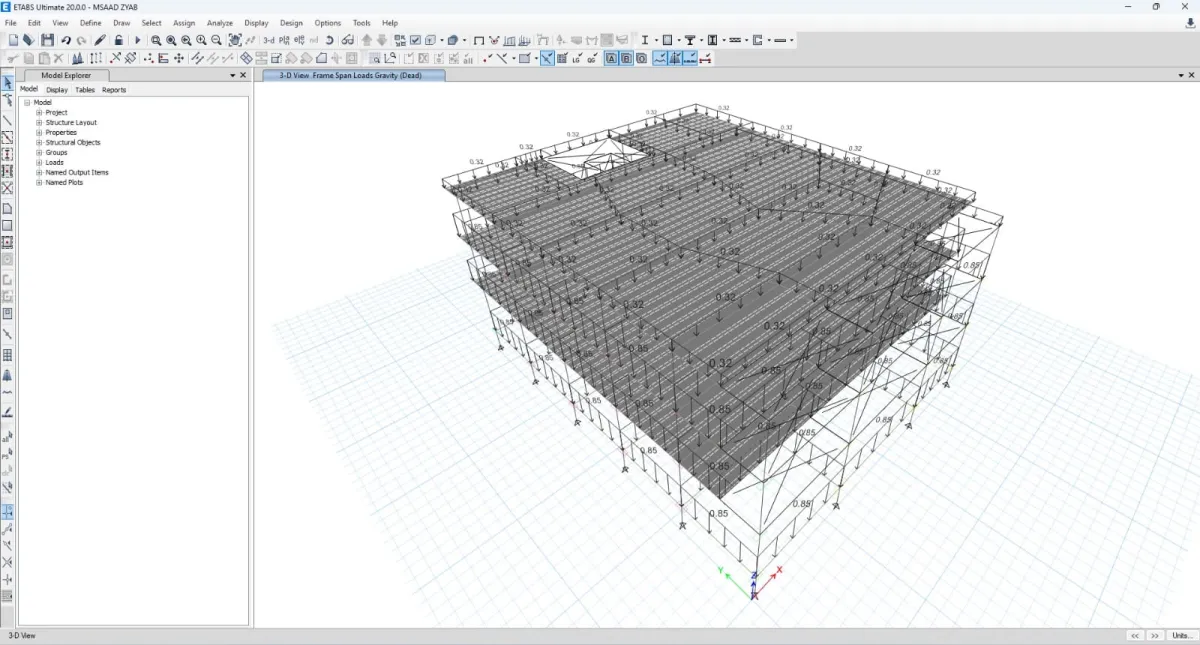Switch to the Tables tab in Model Explorer

click(85, 90)
